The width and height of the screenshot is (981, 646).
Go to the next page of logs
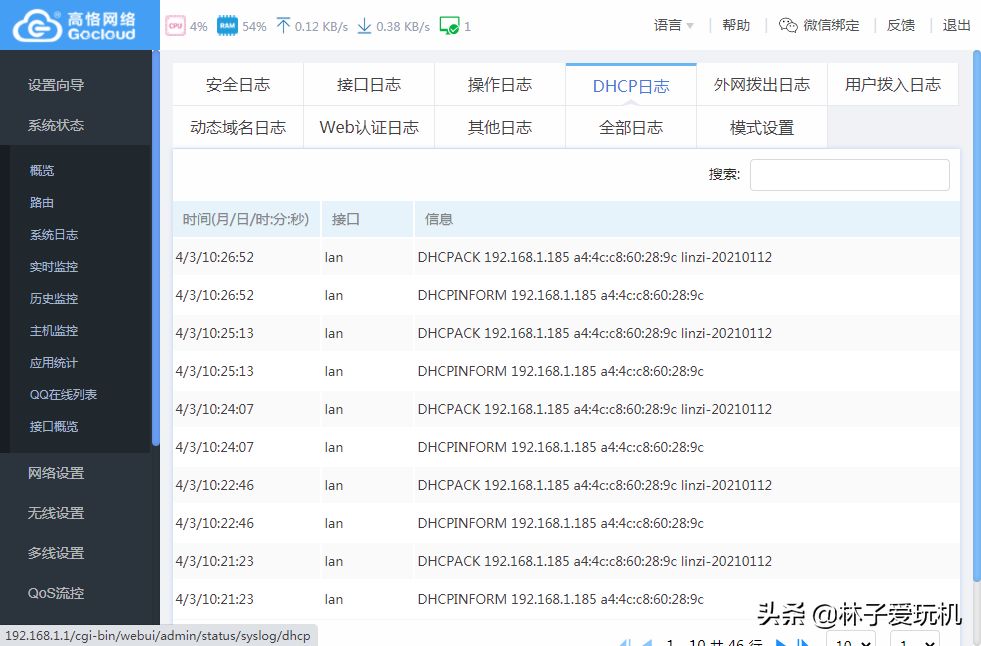781,642
